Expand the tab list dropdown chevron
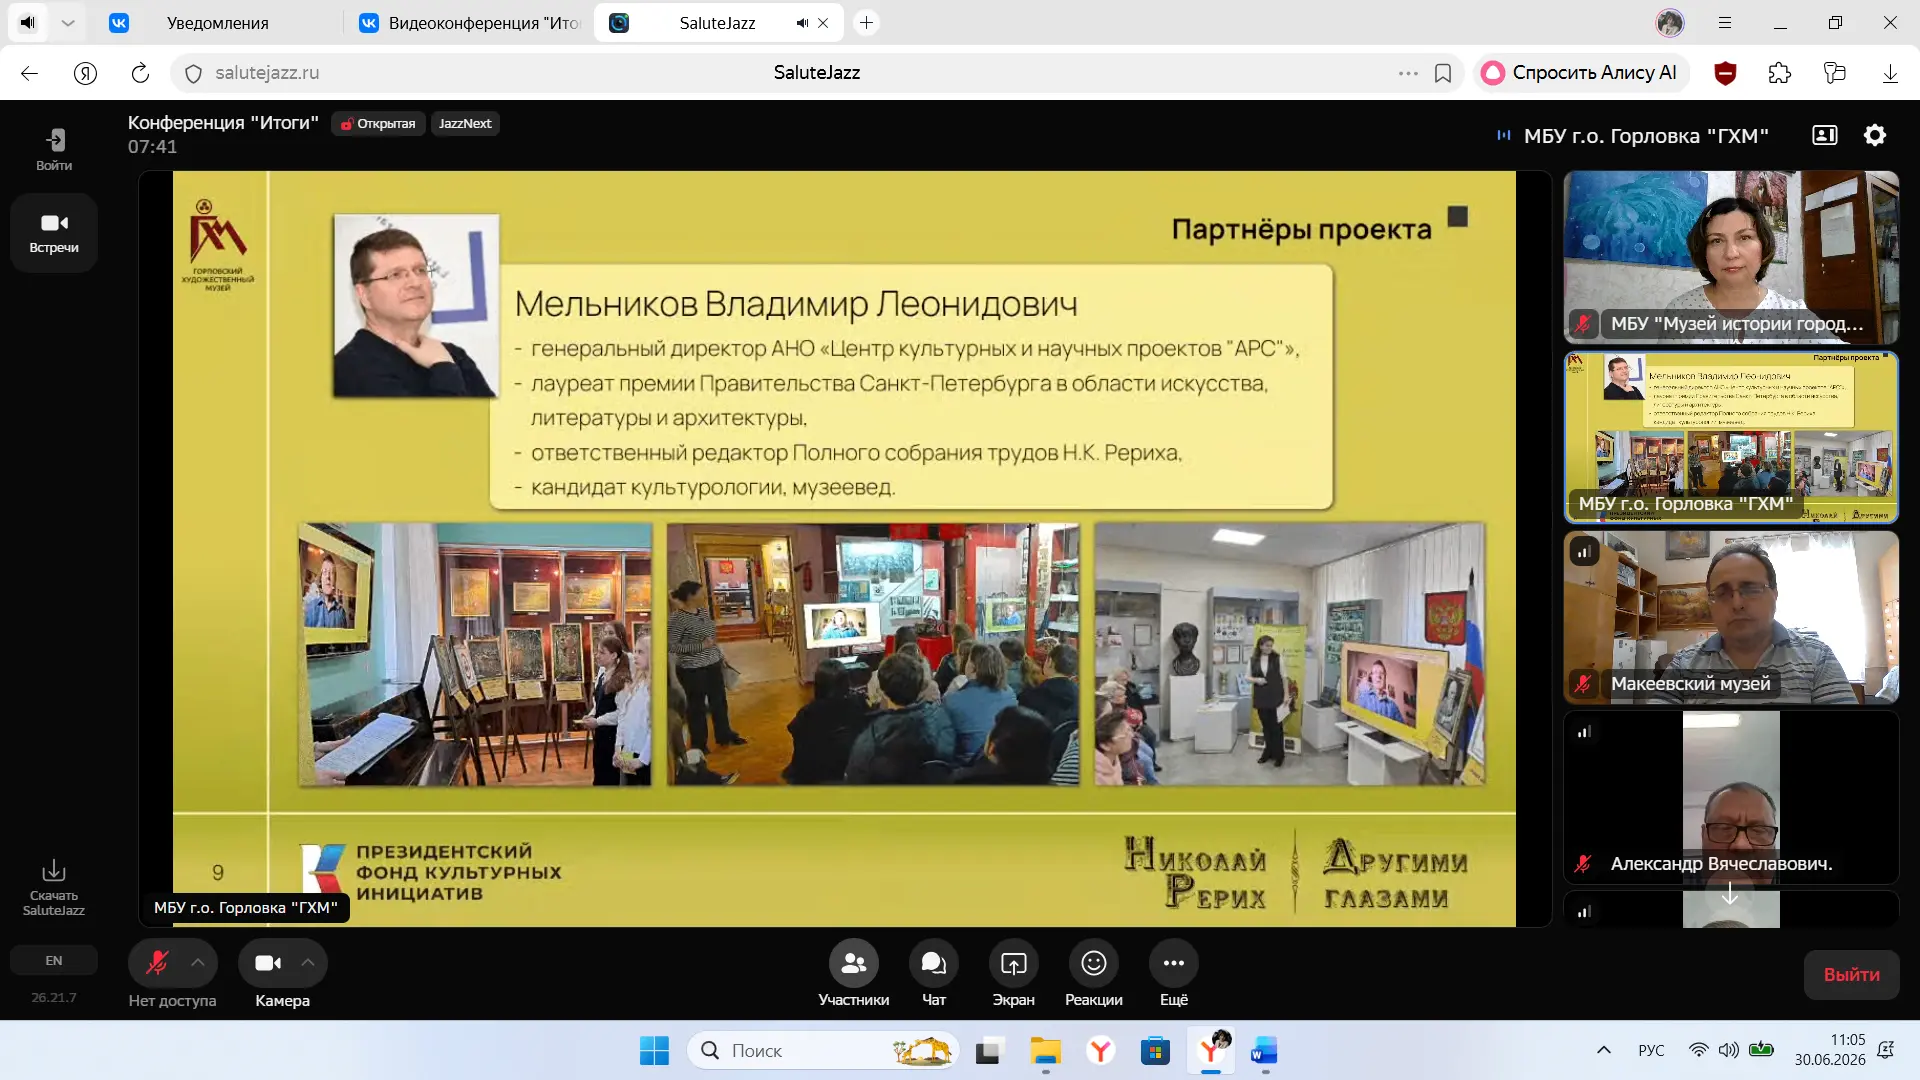This screenshot has width=1920, height=1080. coord(68,23)
